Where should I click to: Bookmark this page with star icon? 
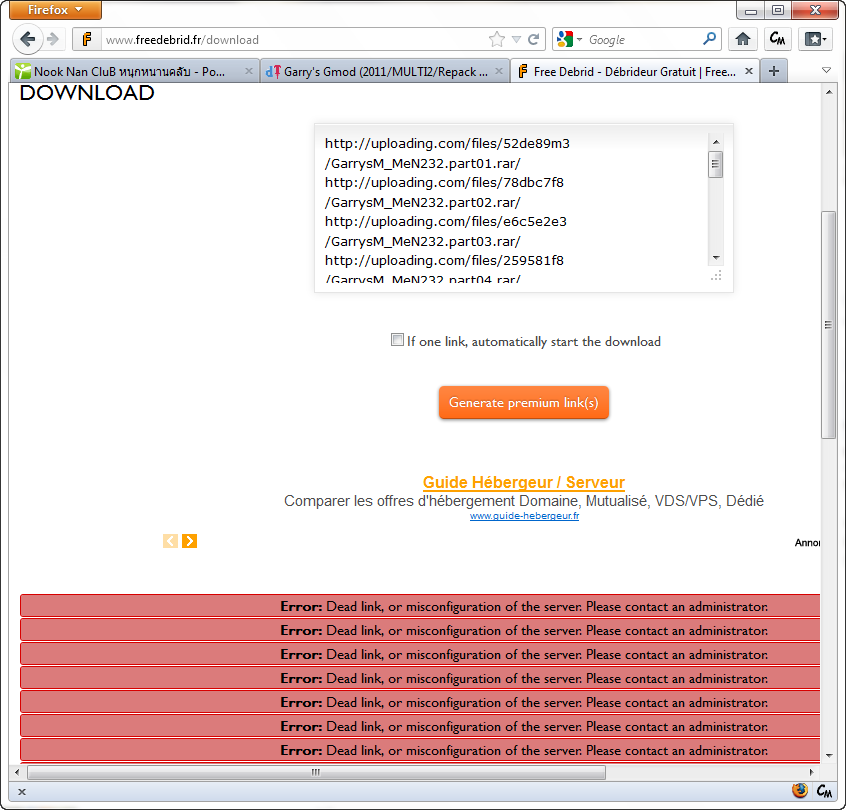(x=496, y=39)
